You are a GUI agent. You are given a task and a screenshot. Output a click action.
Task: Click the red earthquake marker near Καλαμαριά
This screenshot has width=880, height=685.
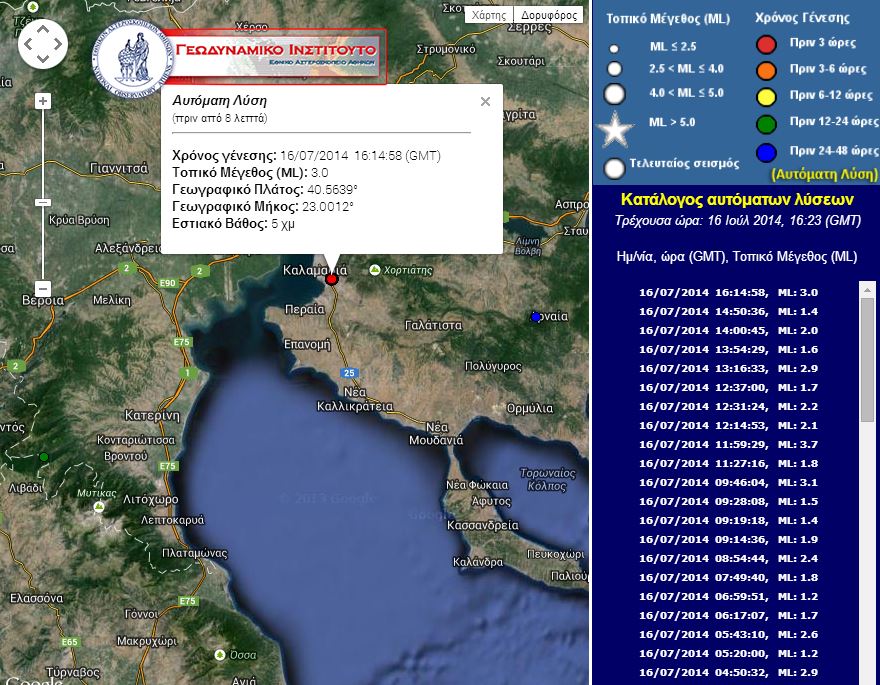[332, 280]
